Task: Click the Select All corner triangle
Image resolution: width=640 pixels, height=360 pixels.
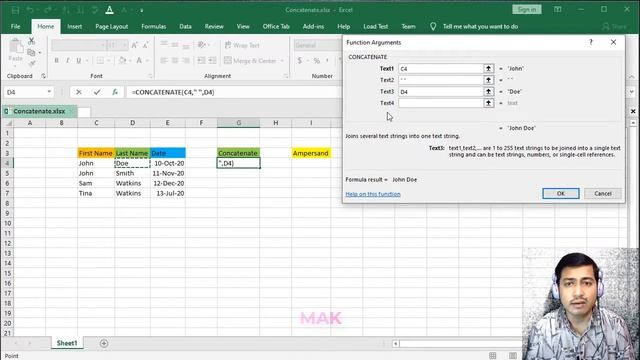Action: 8,123
